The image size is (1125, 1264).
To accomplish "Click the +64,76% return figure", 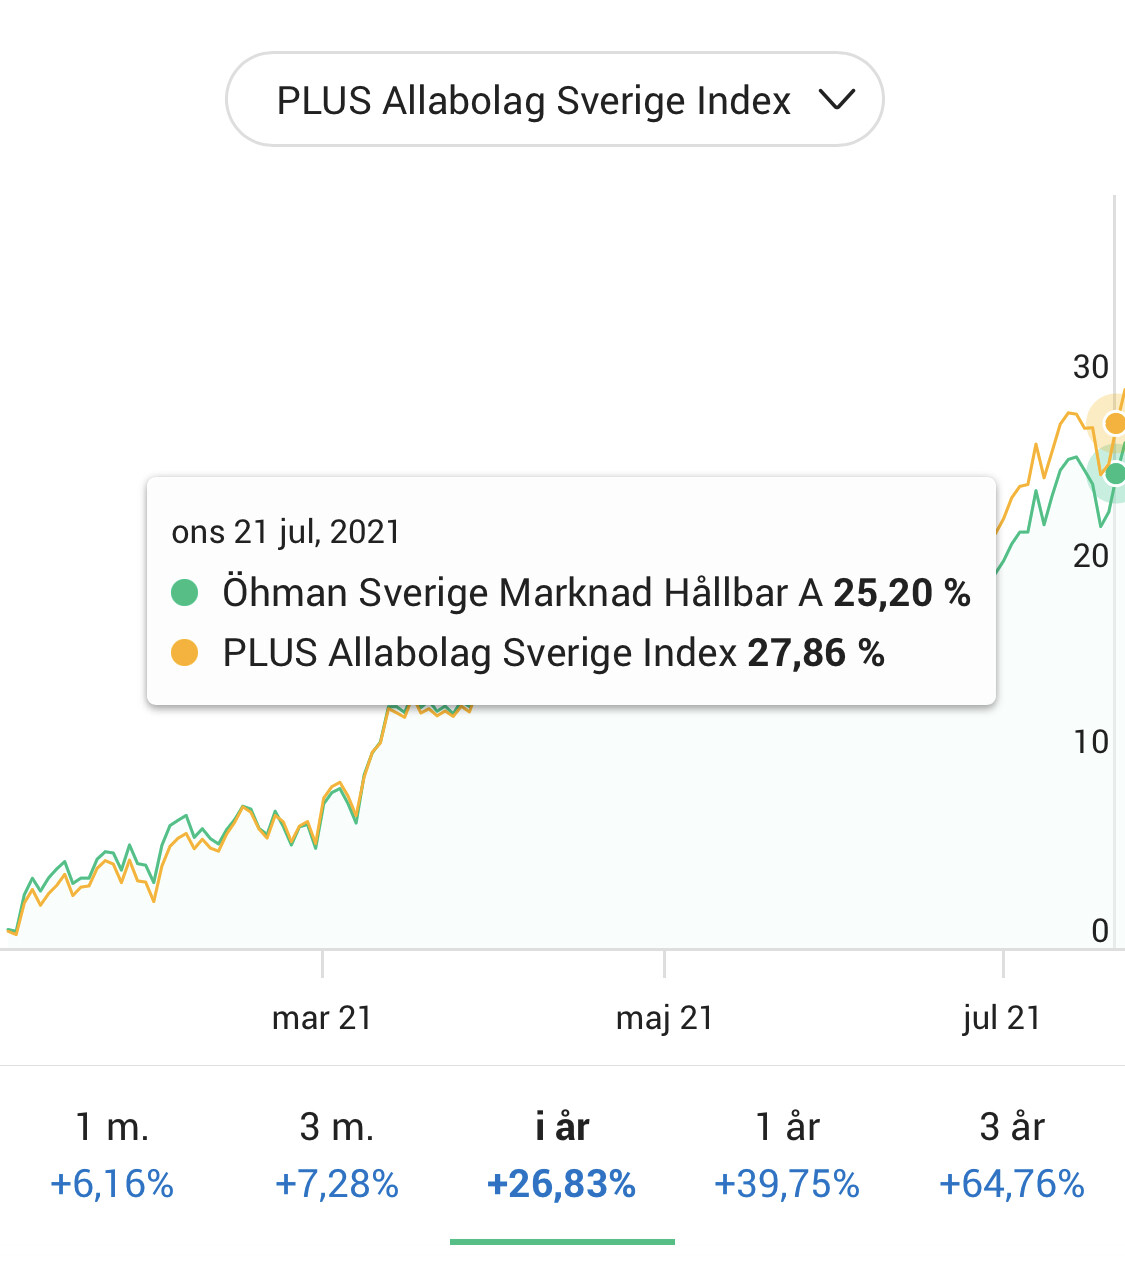I will 1012,1184.
